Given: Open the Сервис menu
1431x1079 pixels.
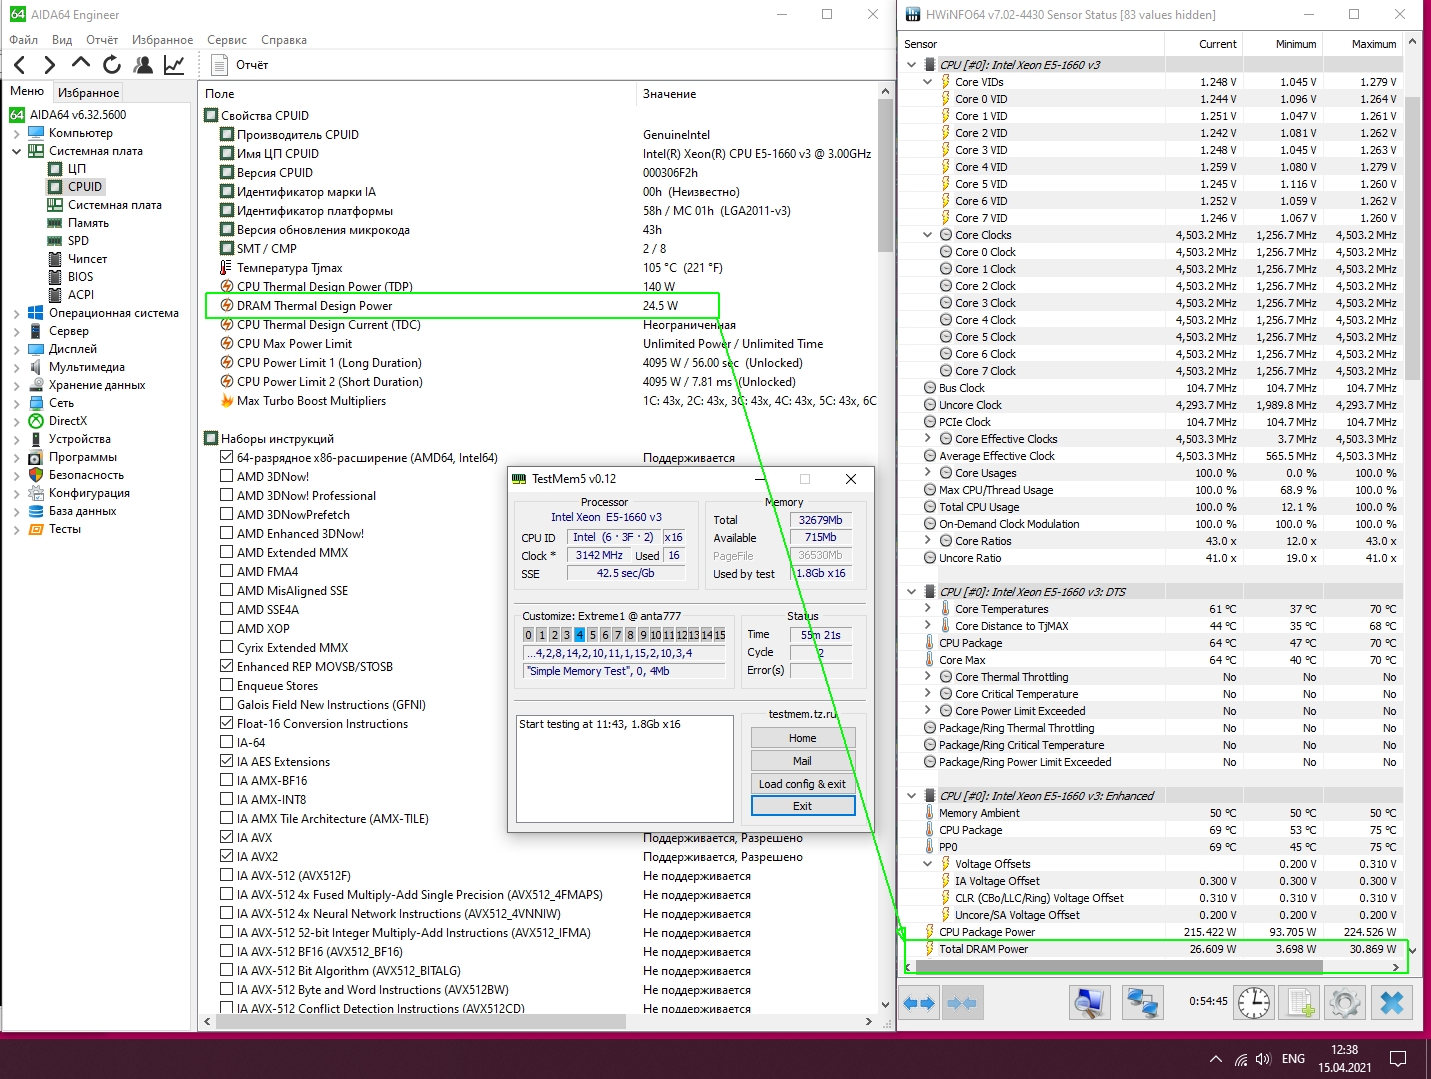Looking at the screenshot, I should 227,40.
